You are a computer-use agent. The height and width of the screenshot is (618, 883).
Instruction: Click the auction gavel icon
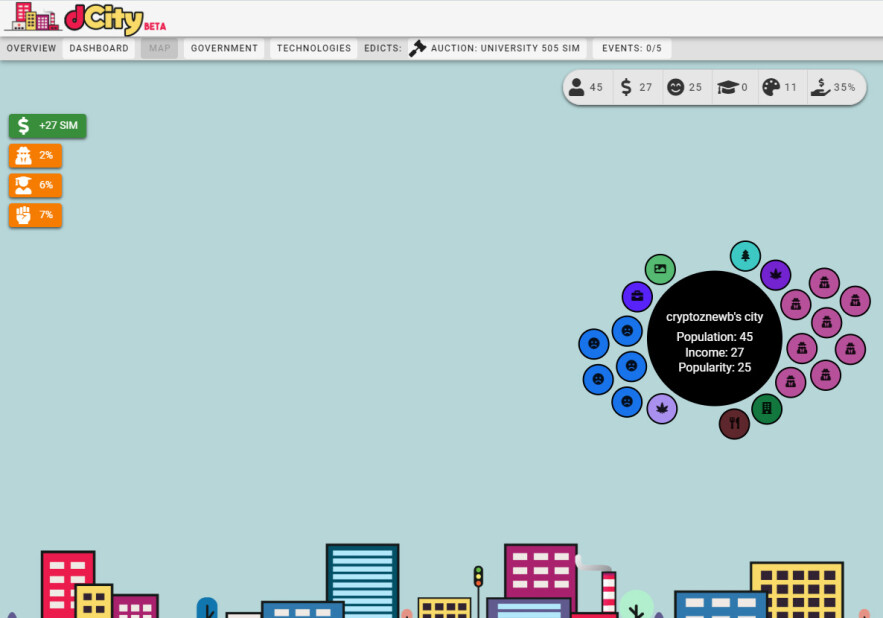click(417, 48)
